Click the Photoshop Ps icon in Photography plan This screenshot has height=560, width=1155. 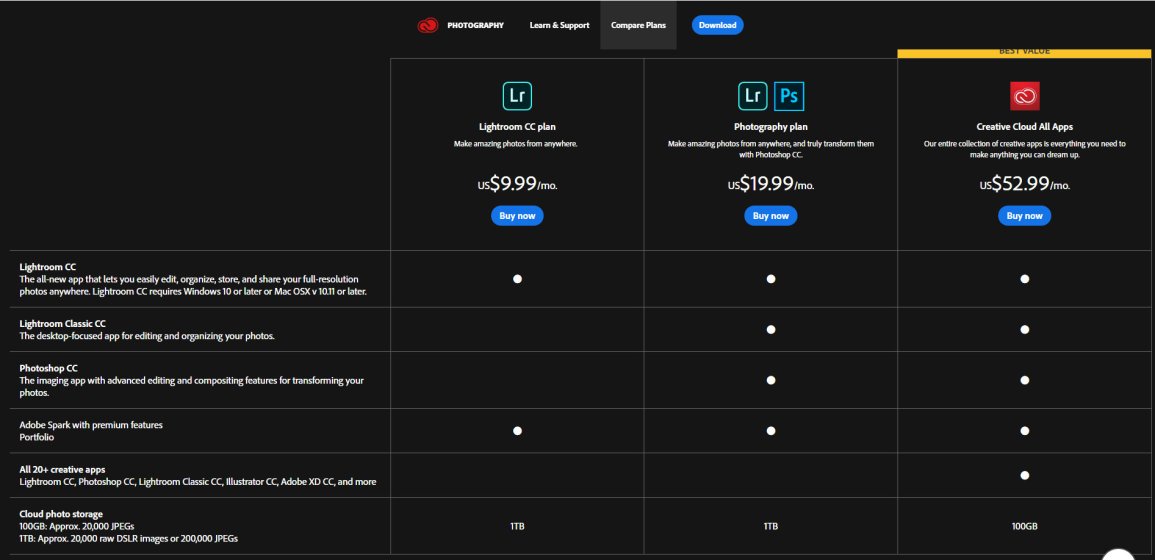[789, 96]
